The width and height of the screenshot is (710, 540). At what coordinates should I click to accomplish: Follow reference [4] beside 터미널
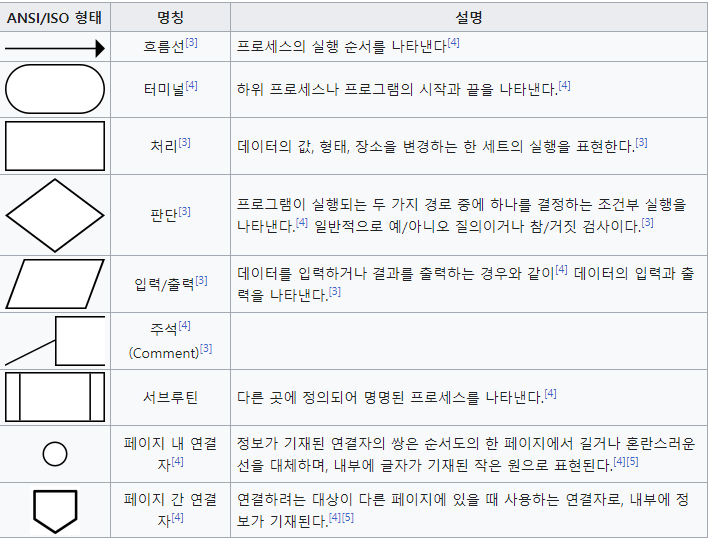192,86
